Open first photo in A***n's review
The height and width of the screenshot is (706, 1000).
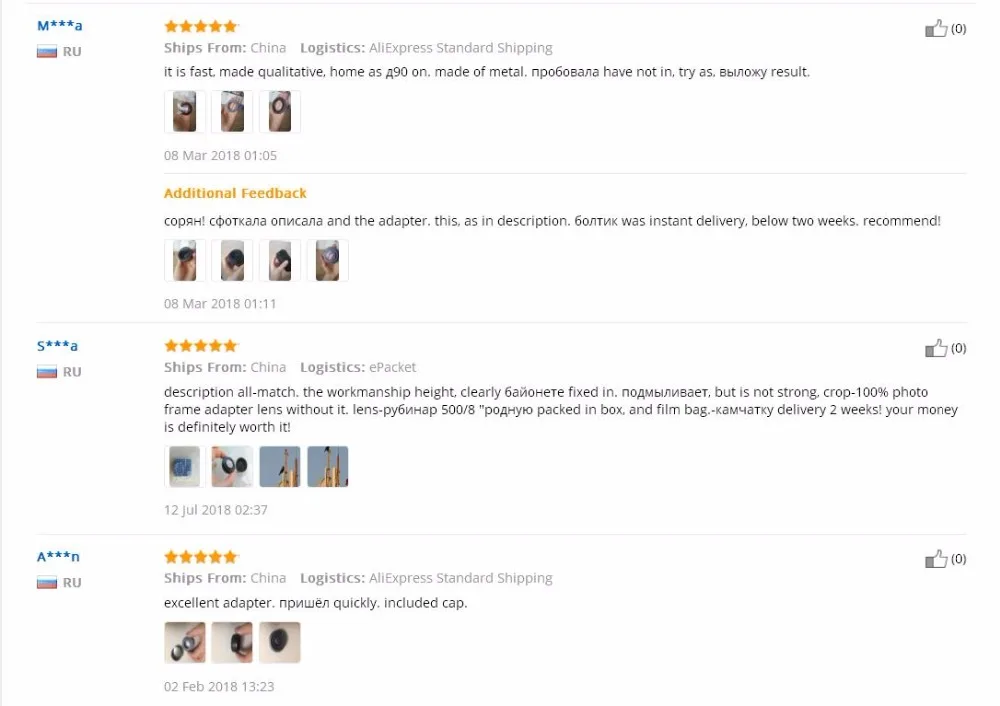tap(185, 643)
